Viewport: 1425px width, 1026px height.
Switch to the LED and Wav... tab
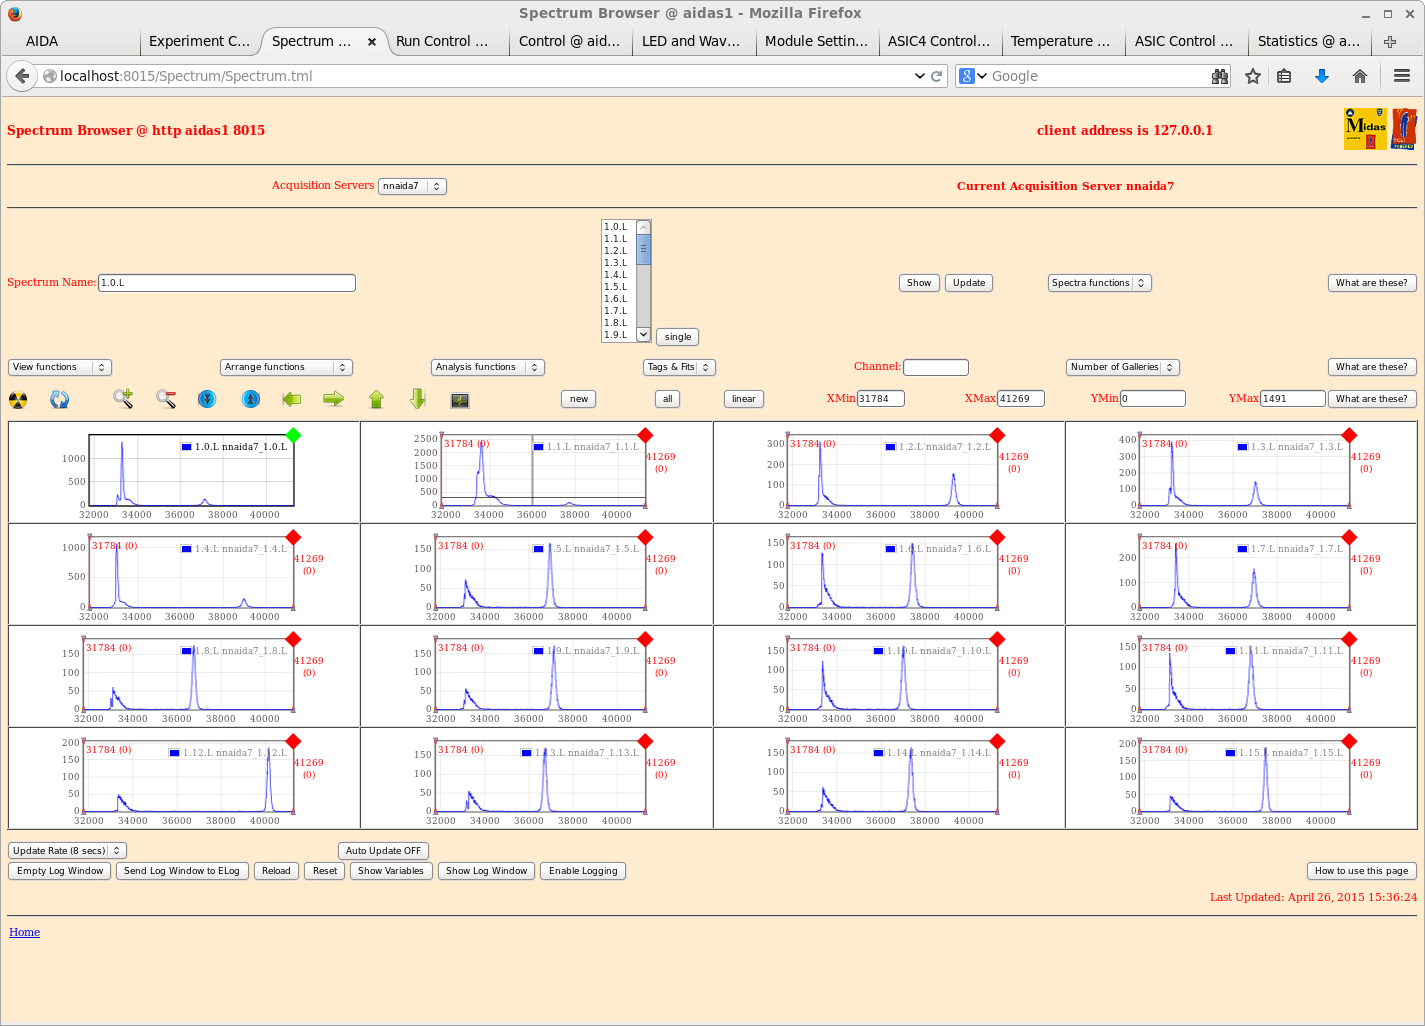pyautogui.click(x=695, y=41)
